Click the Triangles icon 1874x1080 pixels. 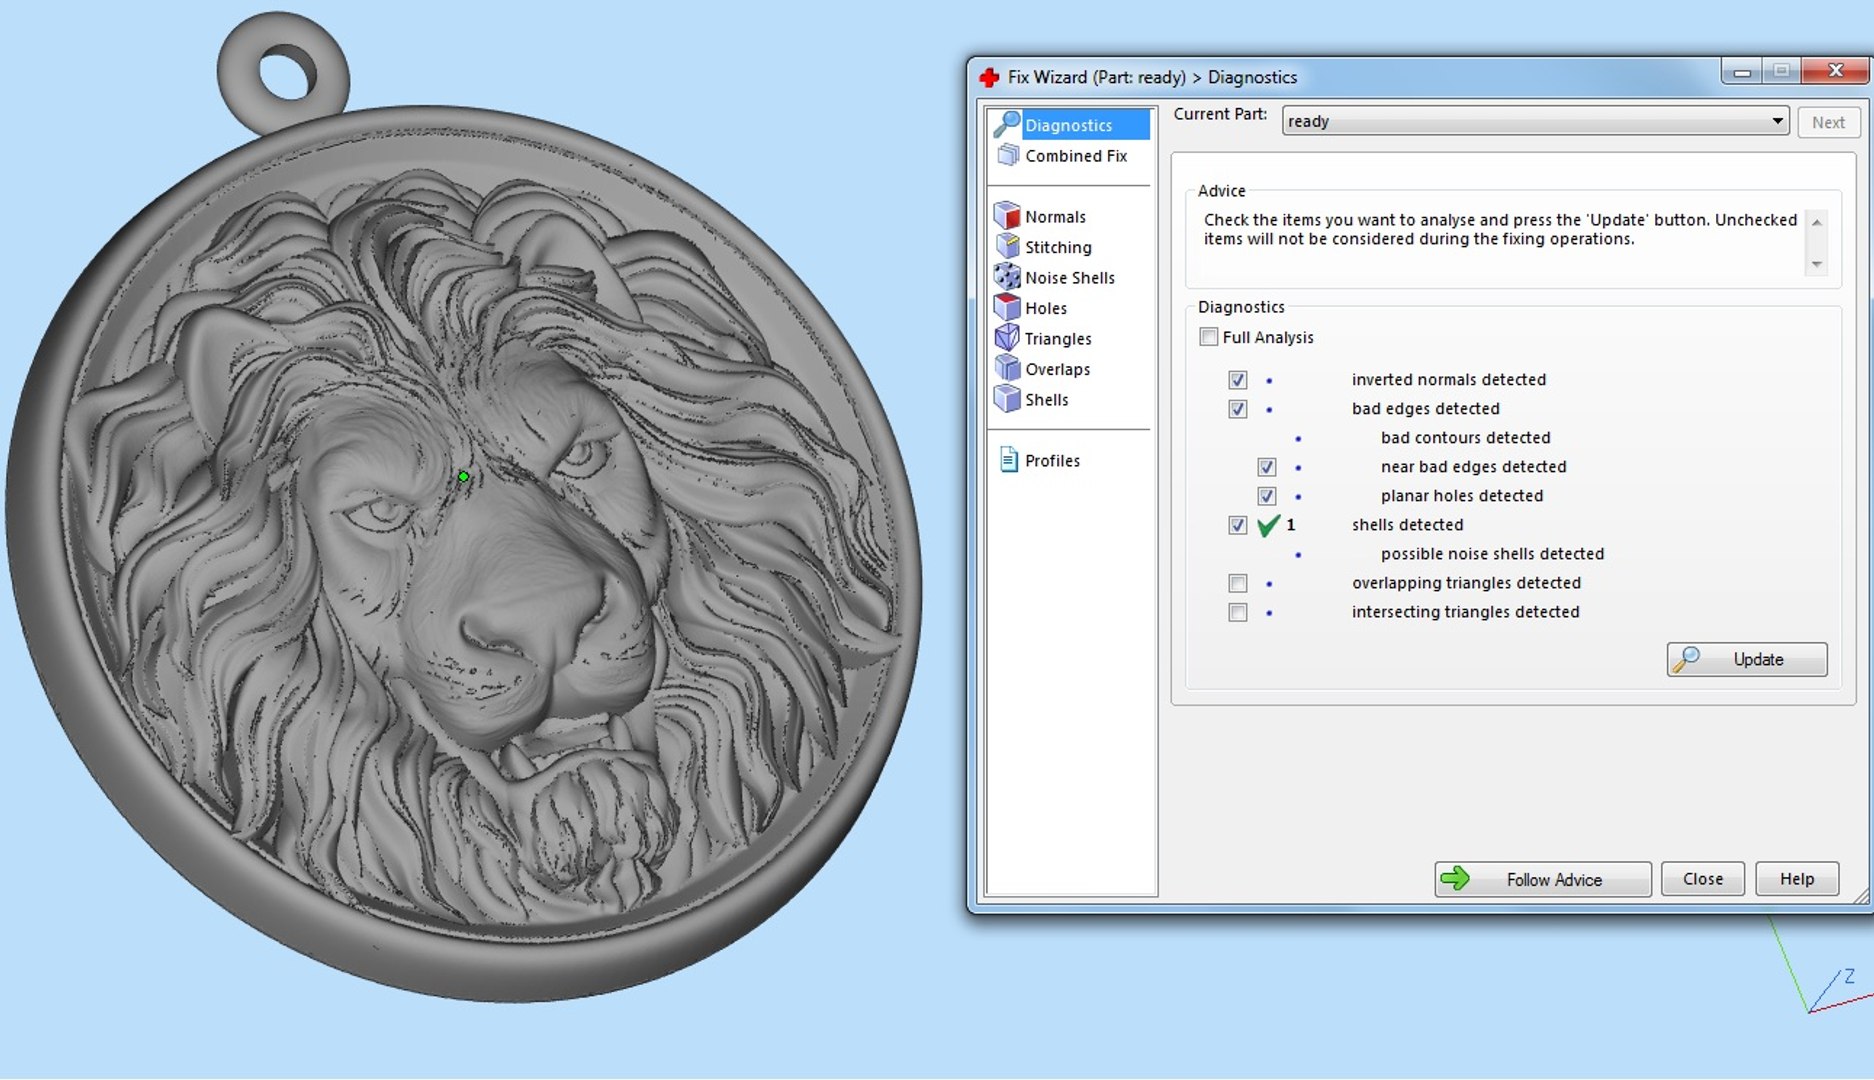point(1007,338)
